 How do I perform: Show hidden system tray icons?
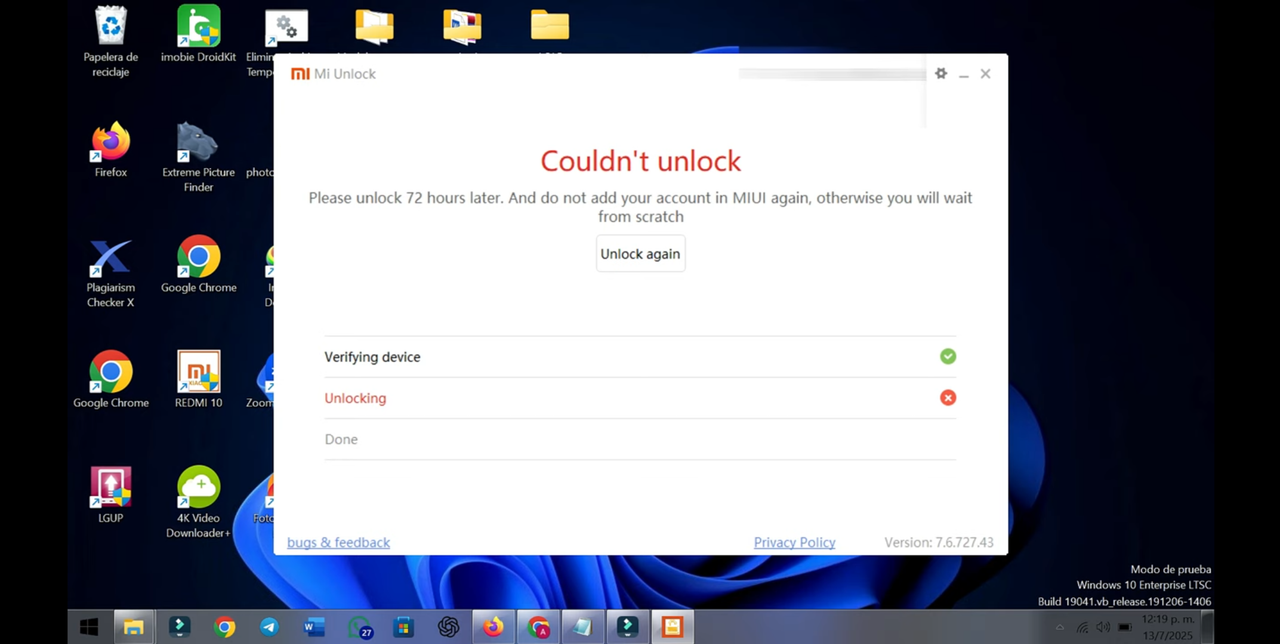tap(1060, 627)
